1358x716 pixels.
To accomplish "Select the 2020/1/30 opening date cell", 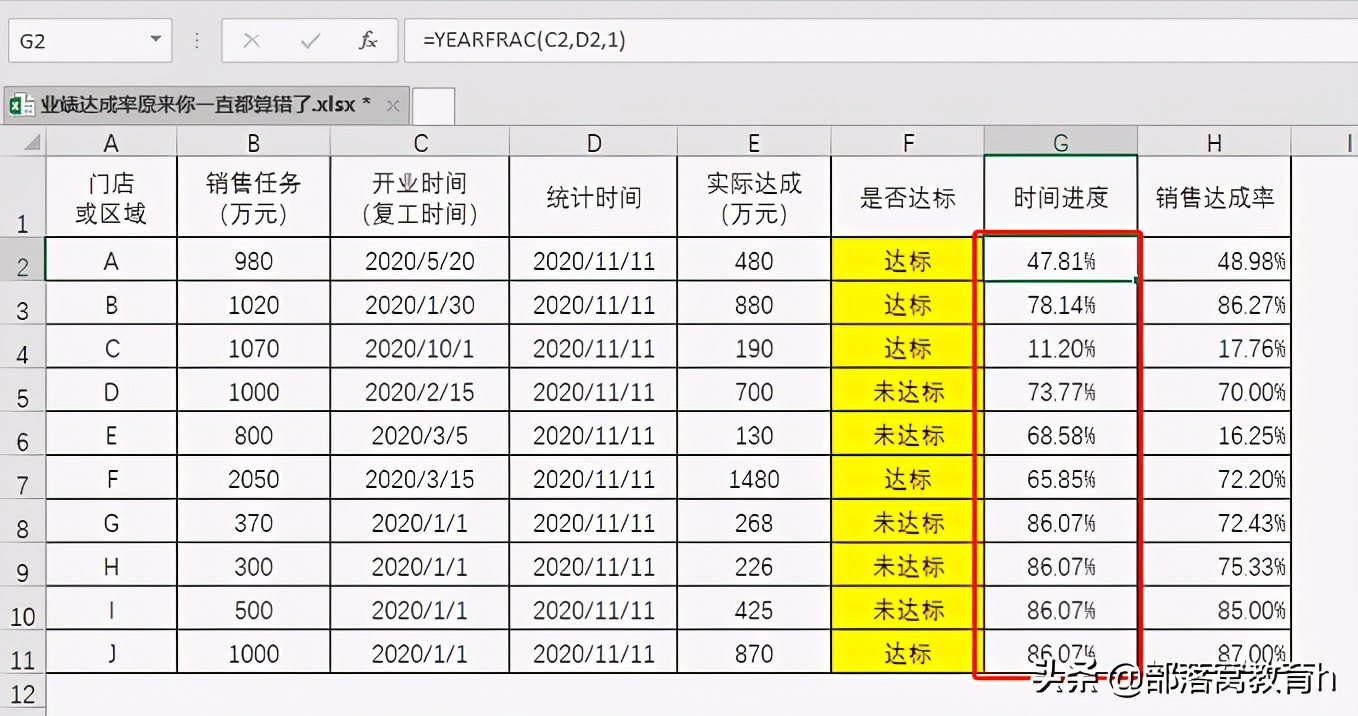I will [420, 304].
